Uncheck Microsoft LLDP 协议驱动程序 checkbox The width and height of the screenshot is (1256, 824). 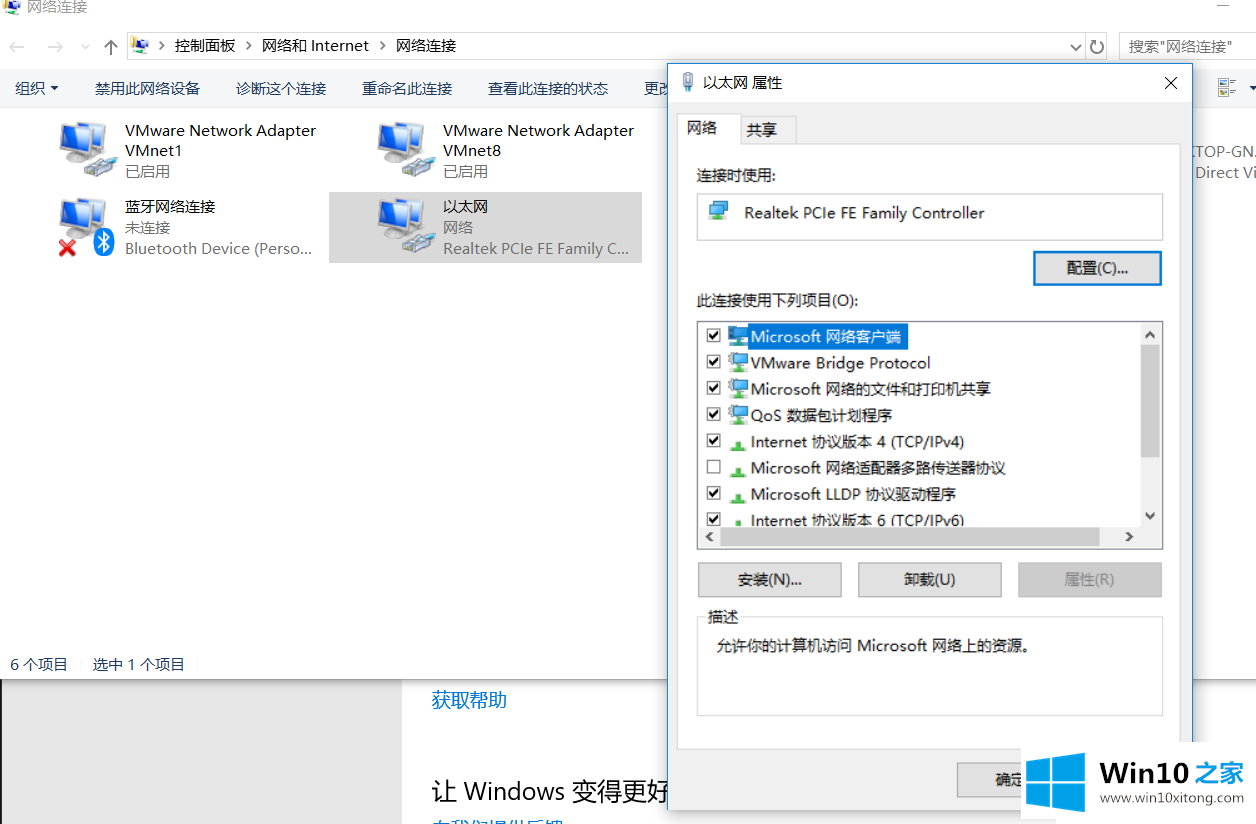(x=713, y=492)
